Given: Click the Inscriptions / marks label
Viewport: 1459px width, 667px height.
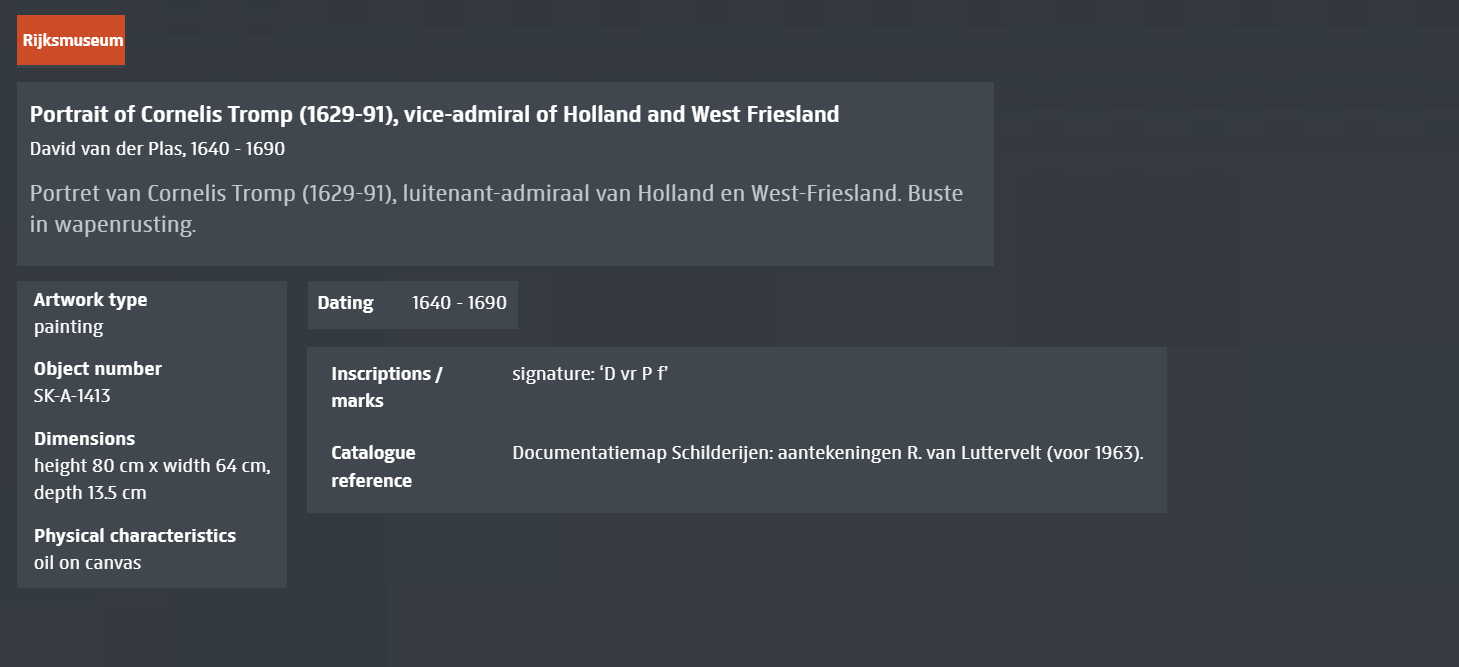Looking at the screenshot, I should coord(386,387).
